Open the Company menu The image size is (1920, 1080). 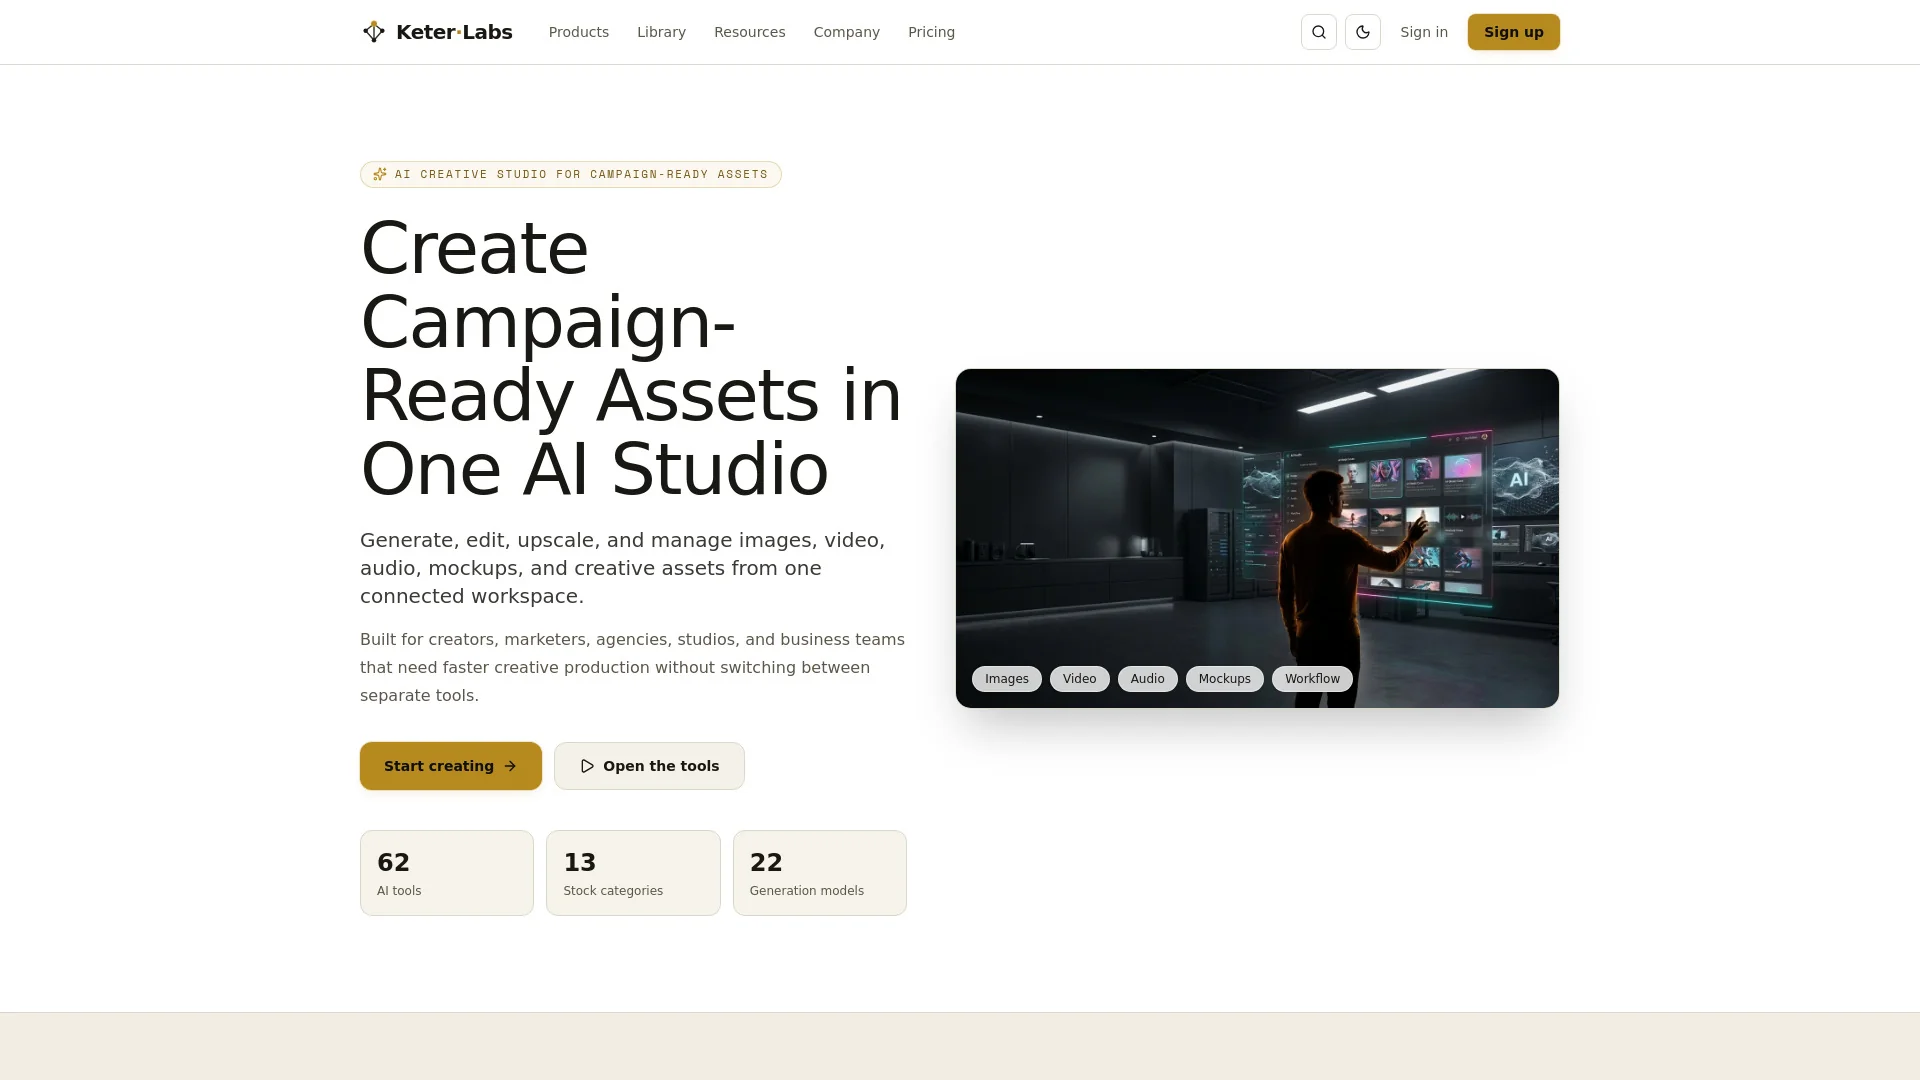pyautogui.click(x=847, y=32)
